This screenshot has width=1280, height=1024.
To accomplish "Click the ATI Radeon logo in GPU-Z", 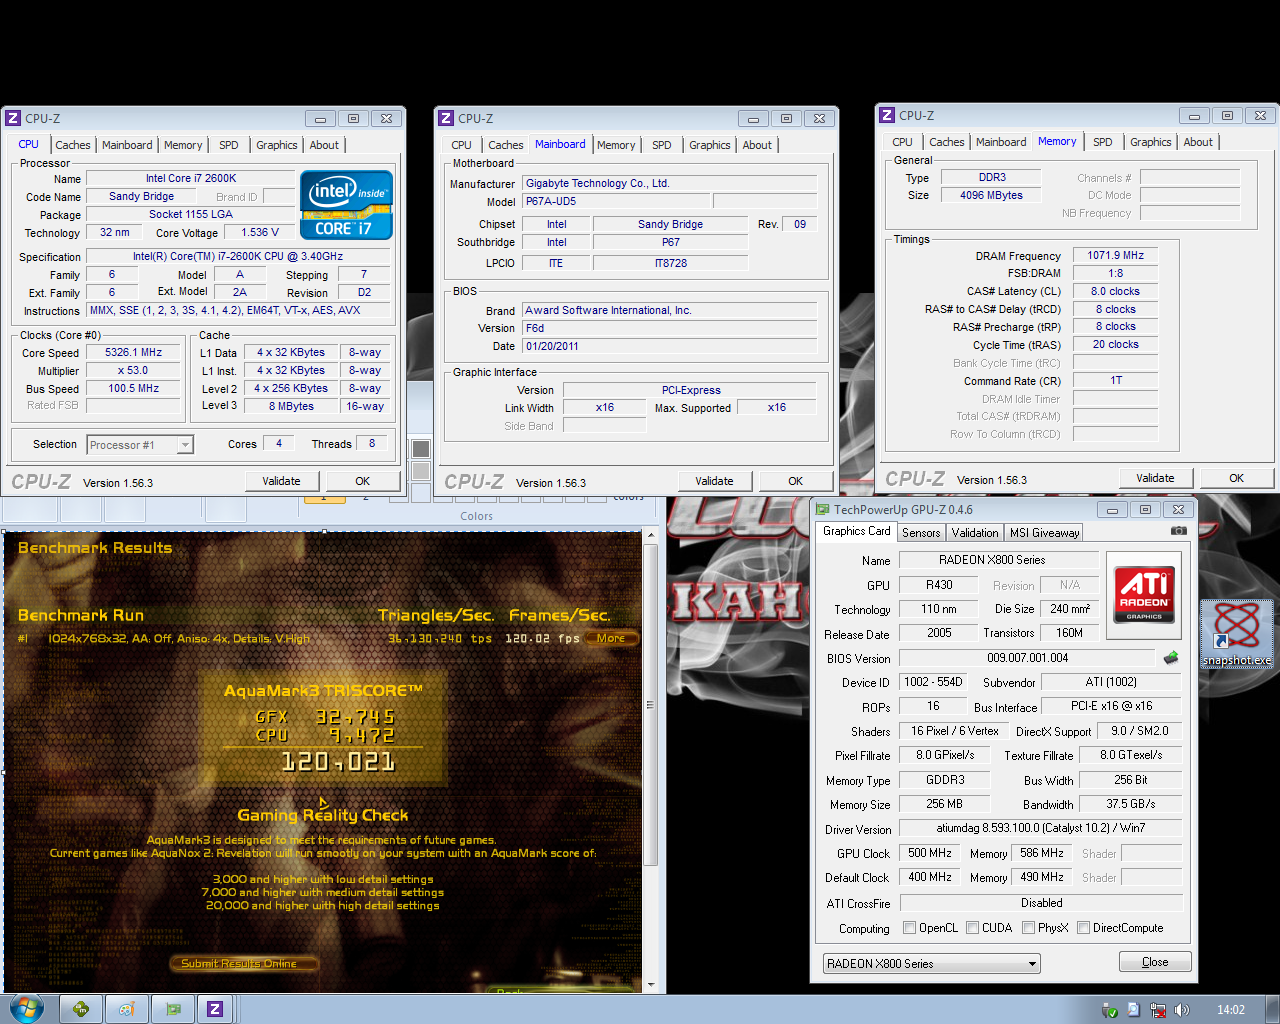I will [x=1144, y=594].
